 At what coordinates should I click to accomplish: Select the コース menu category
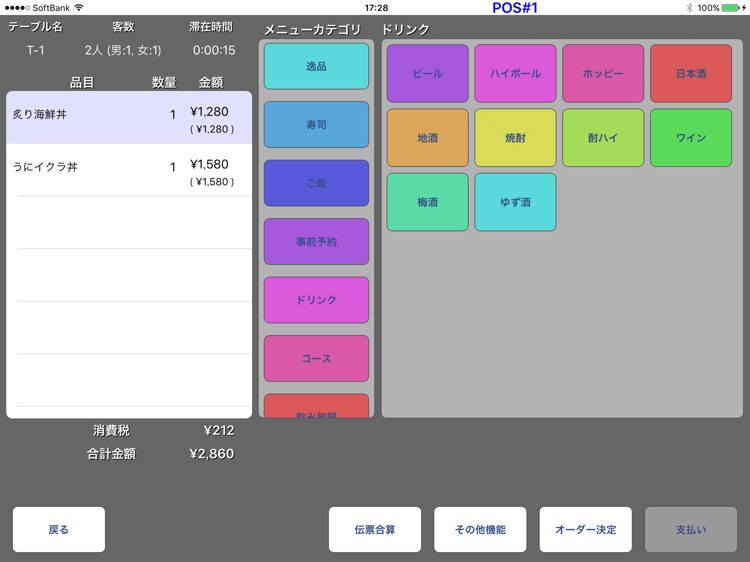pyautogui.click(x=316, y=359)
